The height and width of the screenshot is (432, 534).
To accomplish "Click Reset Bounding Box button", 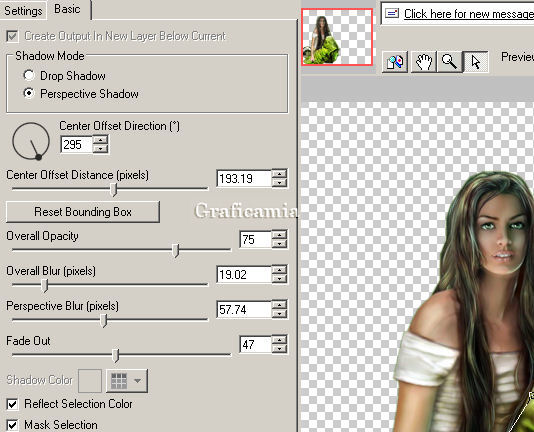I will (83, 212).
